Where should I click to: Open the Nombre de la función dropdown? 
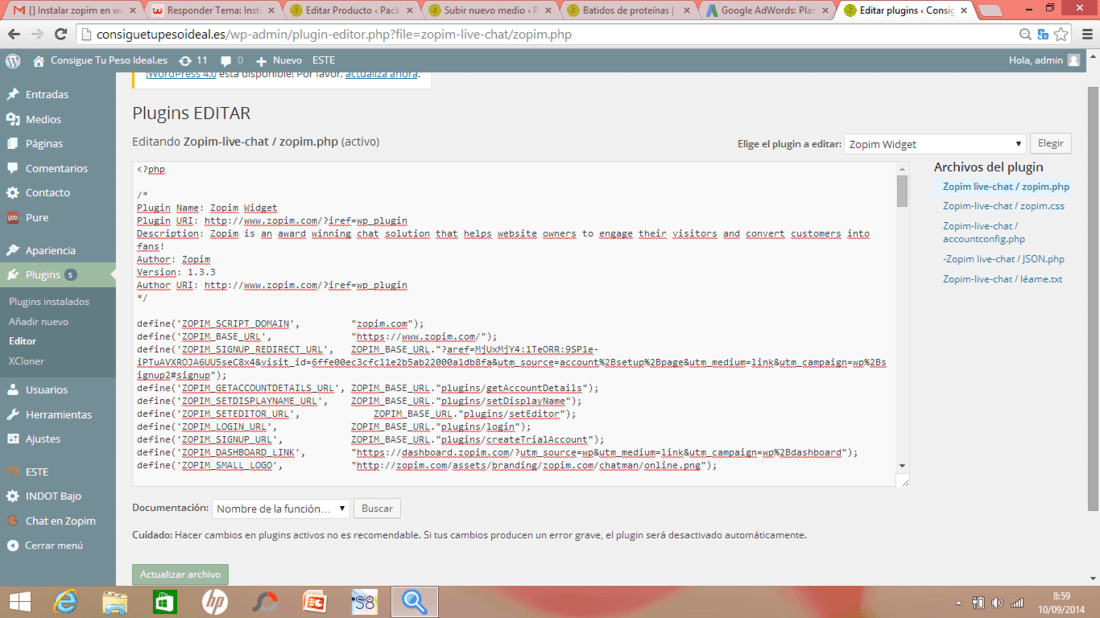coord(281,509)
